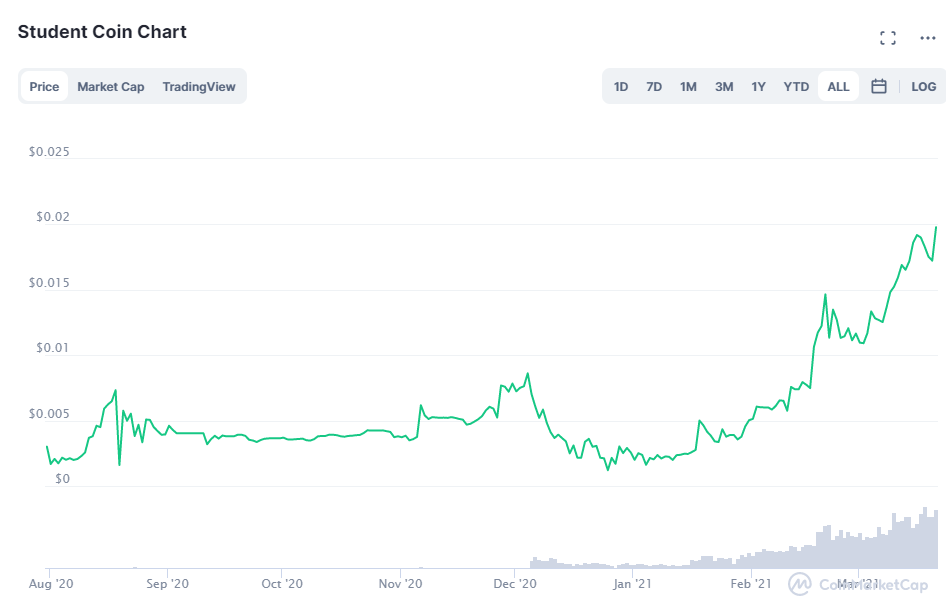Select the ALL time range
The image size is (946, 598).
coord(838,86)
